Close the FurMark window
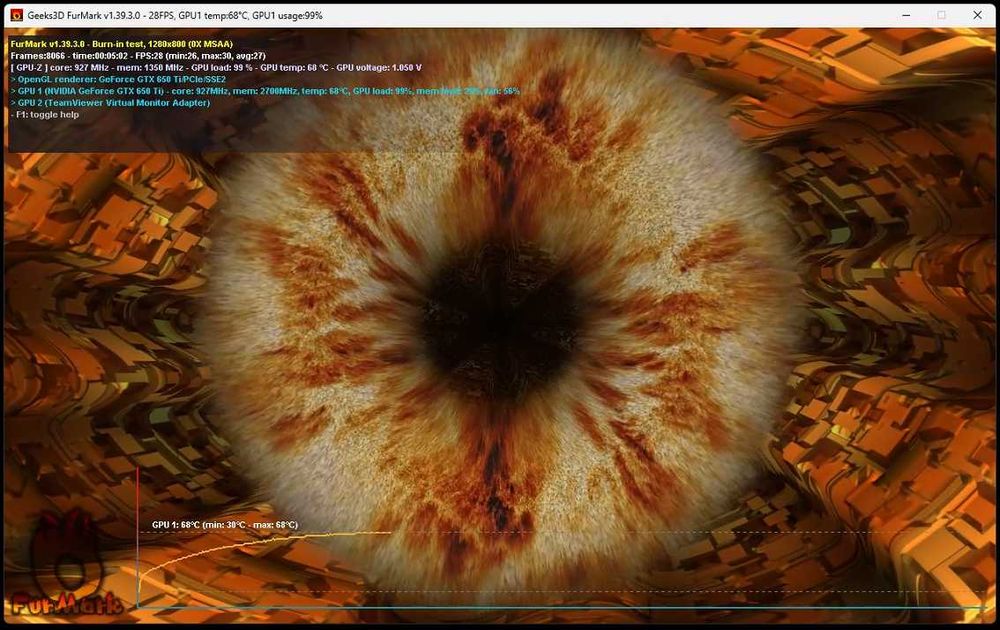 click(x=977, y=15)
